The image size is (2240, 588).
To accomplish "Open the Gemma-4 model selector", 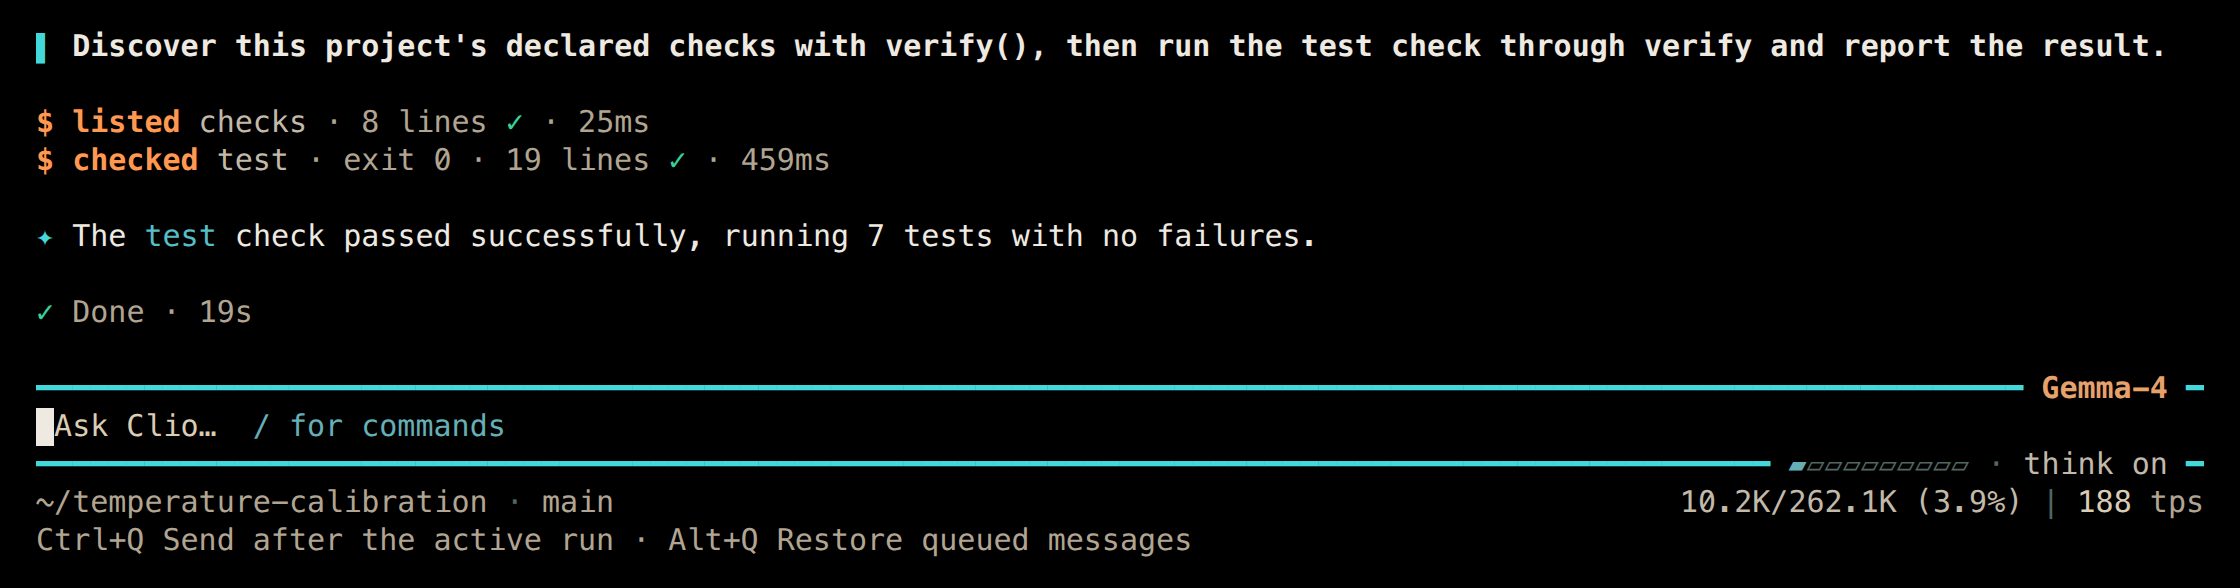I will [2104, 388].
